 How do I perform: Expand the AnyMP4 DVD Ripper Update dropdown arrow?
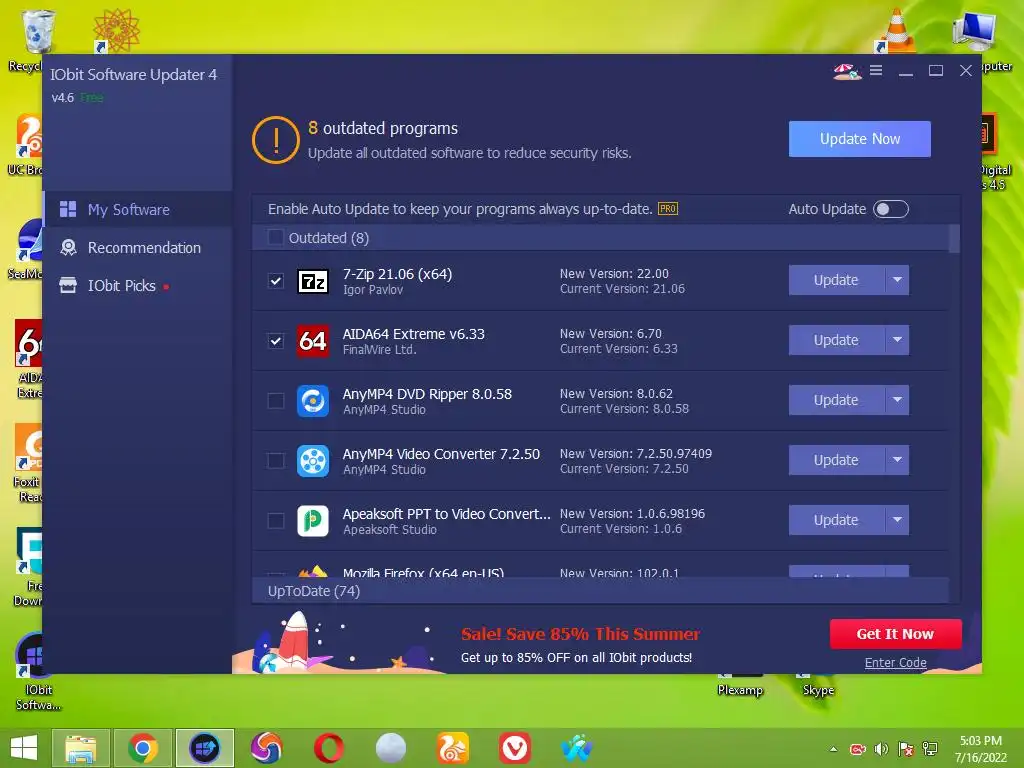click(x=897, y=400)
